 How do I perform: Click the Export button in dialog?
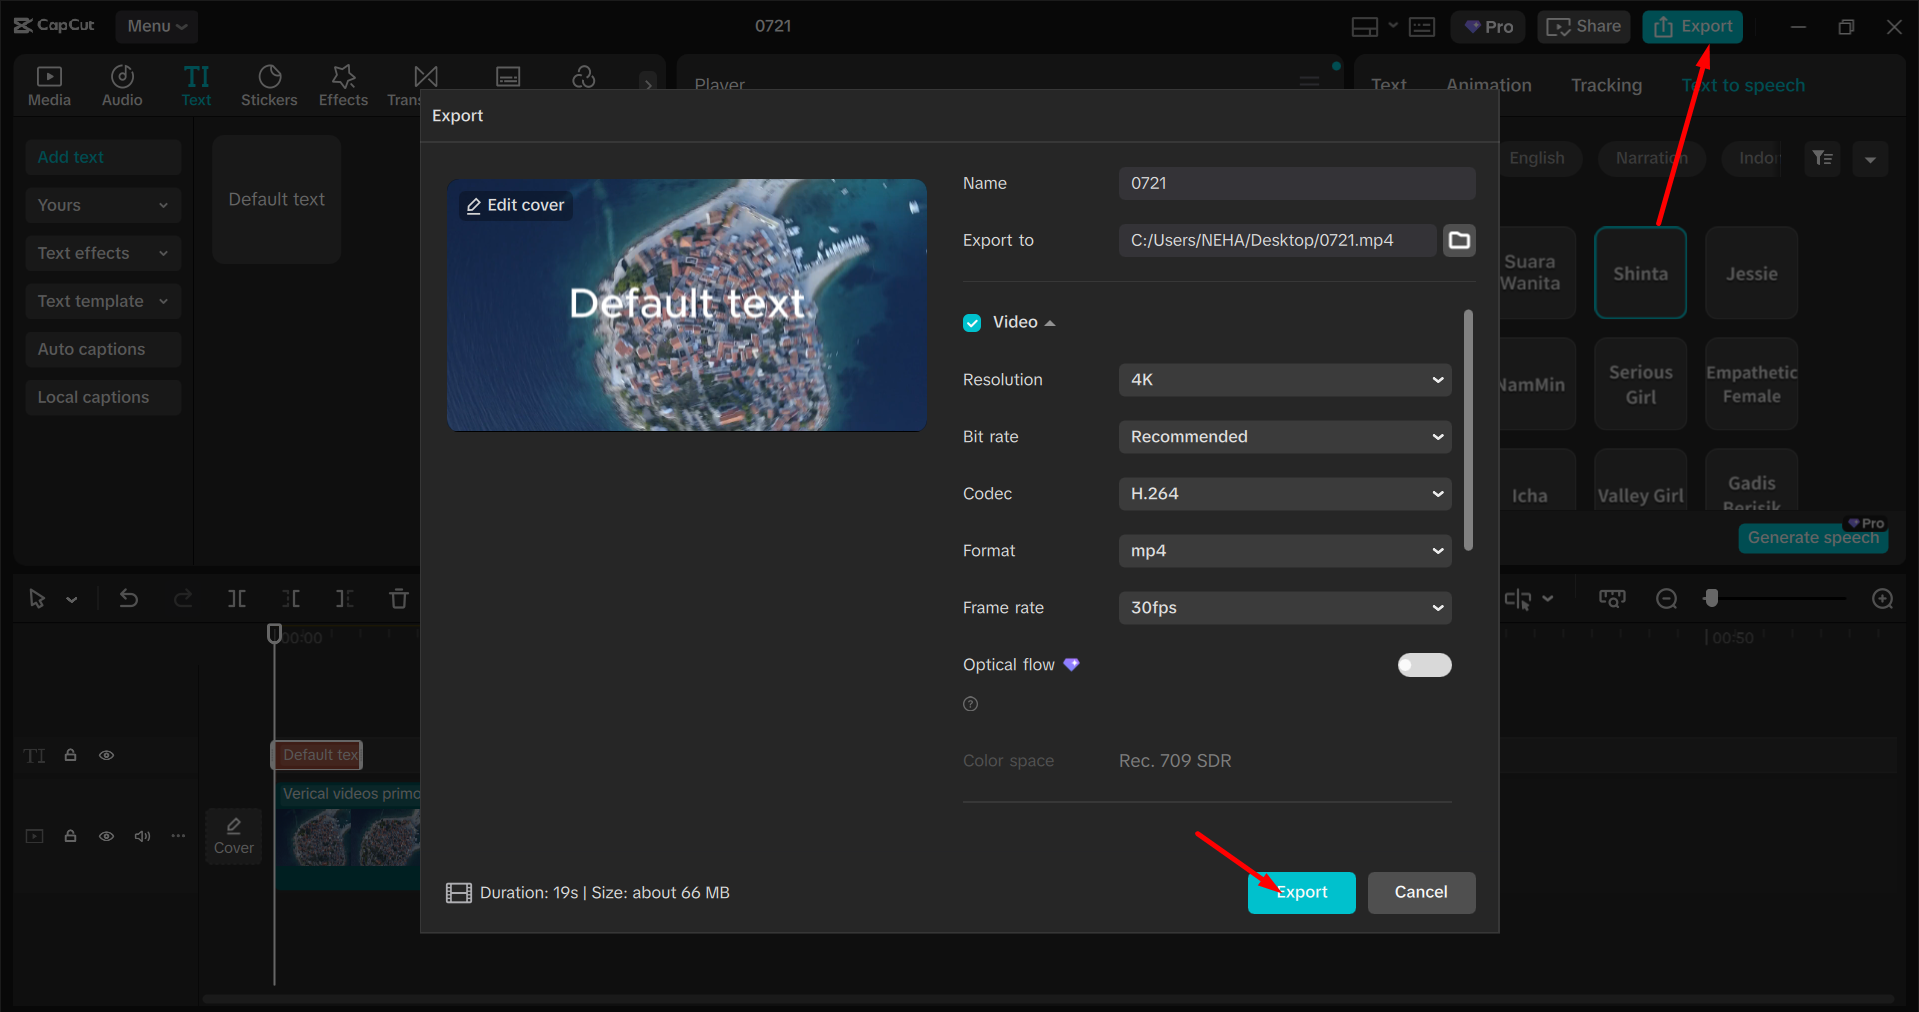click(x=1301, y=892)
